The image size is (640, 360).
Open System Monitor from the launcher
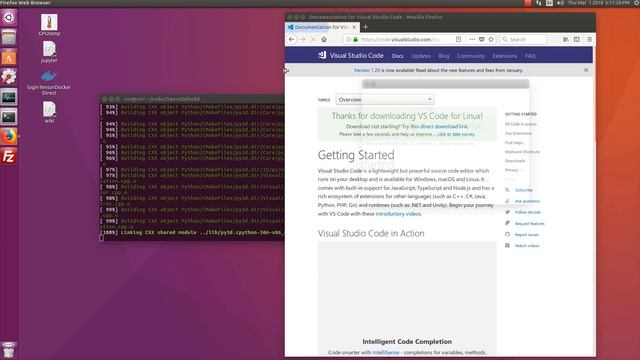[9, 97]
